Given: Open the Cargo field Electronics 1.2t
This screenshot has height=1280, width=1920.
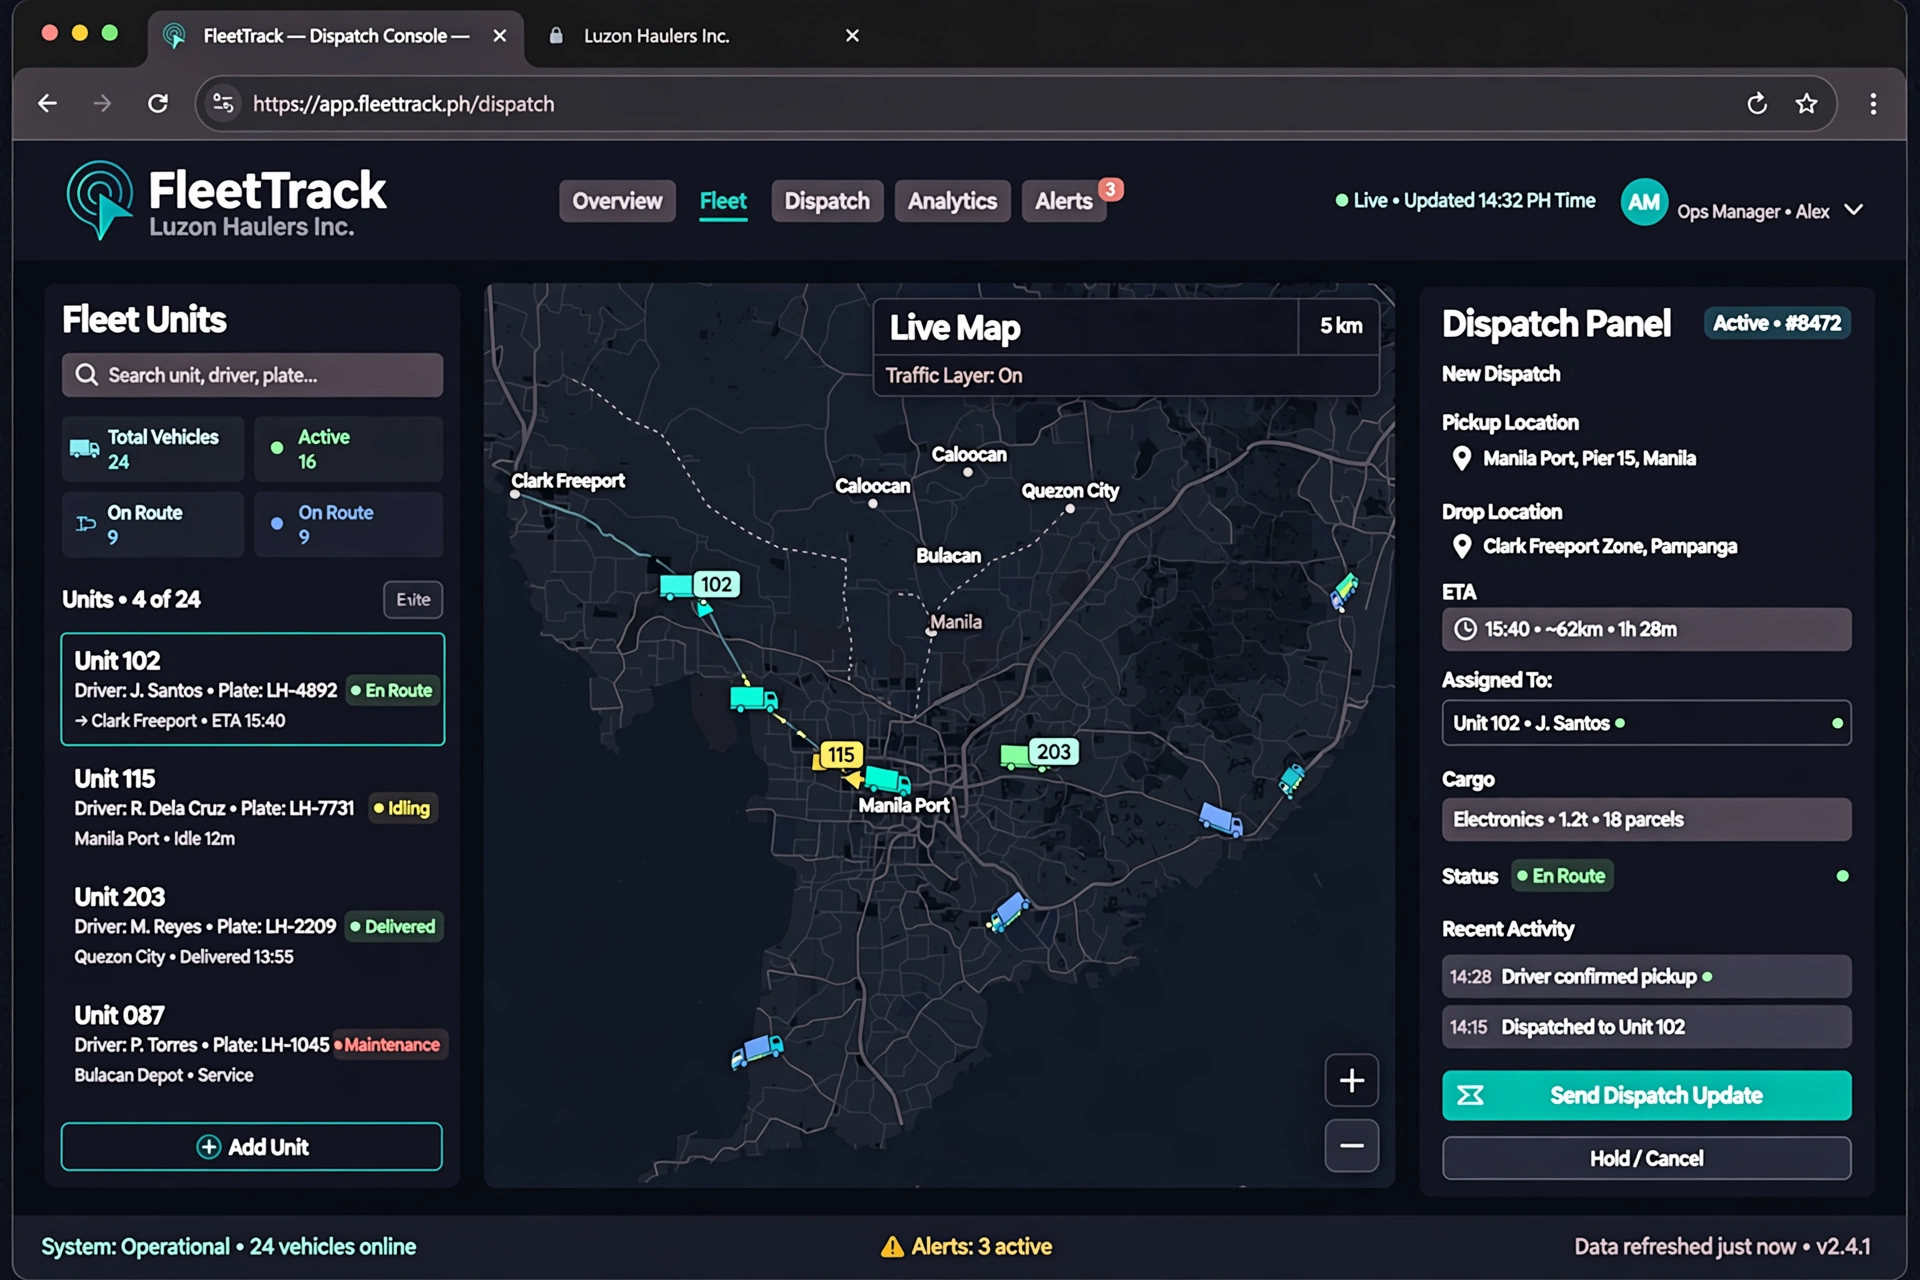Looking at the screenshot, I should coord(1646,819).
